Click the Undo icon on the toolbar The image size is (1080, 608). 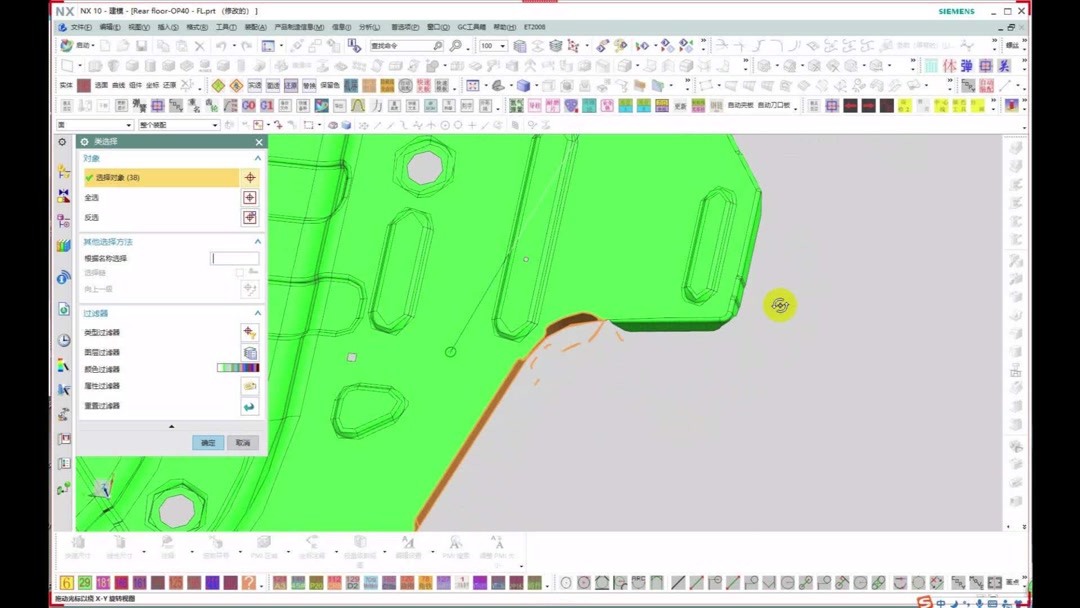point(221,44)
